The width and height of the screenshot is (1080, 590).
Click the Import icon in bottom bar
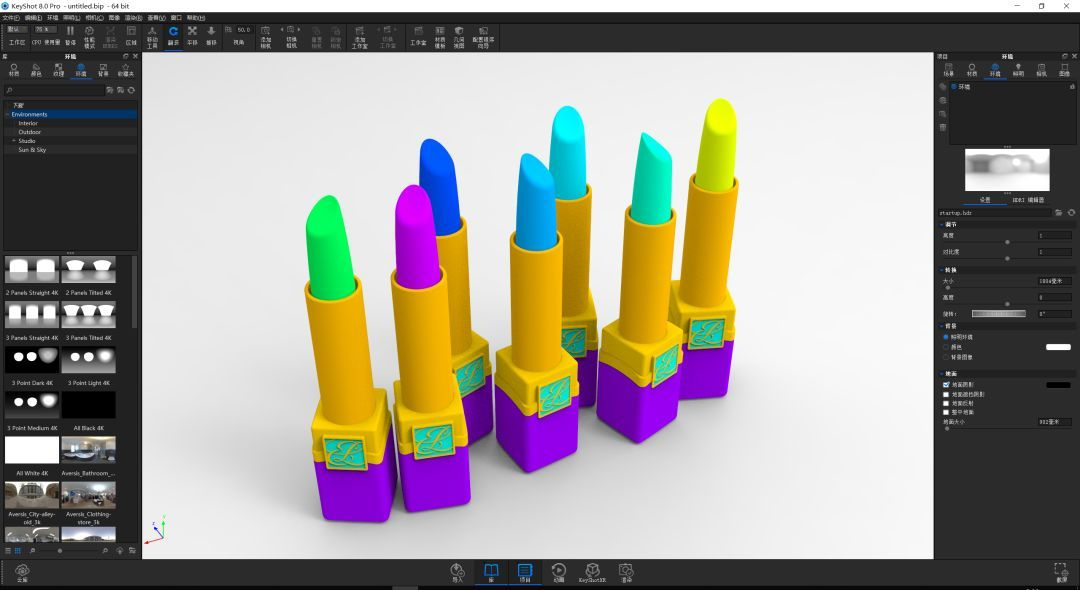coord(458,571)
